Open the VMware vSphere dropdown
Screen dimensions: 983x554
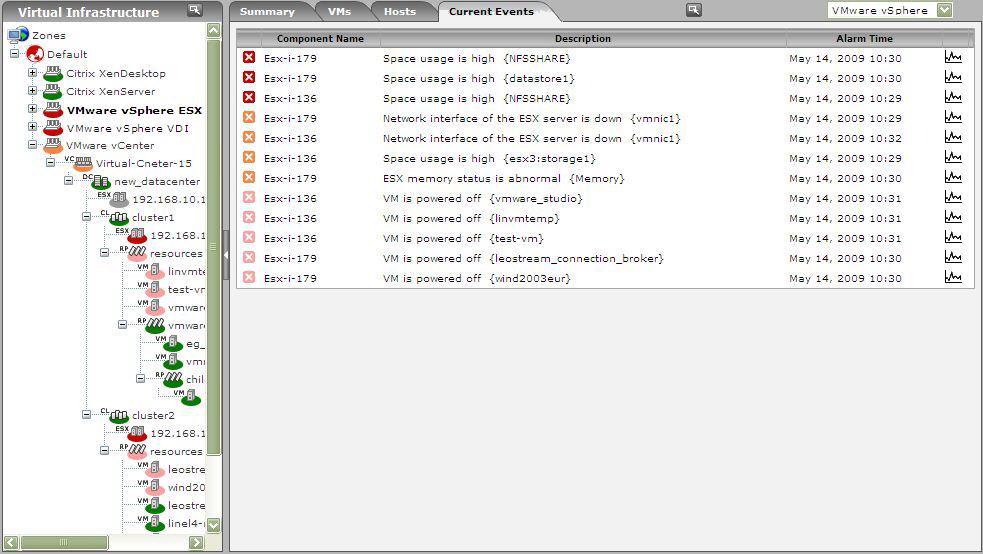click(945, 10)
